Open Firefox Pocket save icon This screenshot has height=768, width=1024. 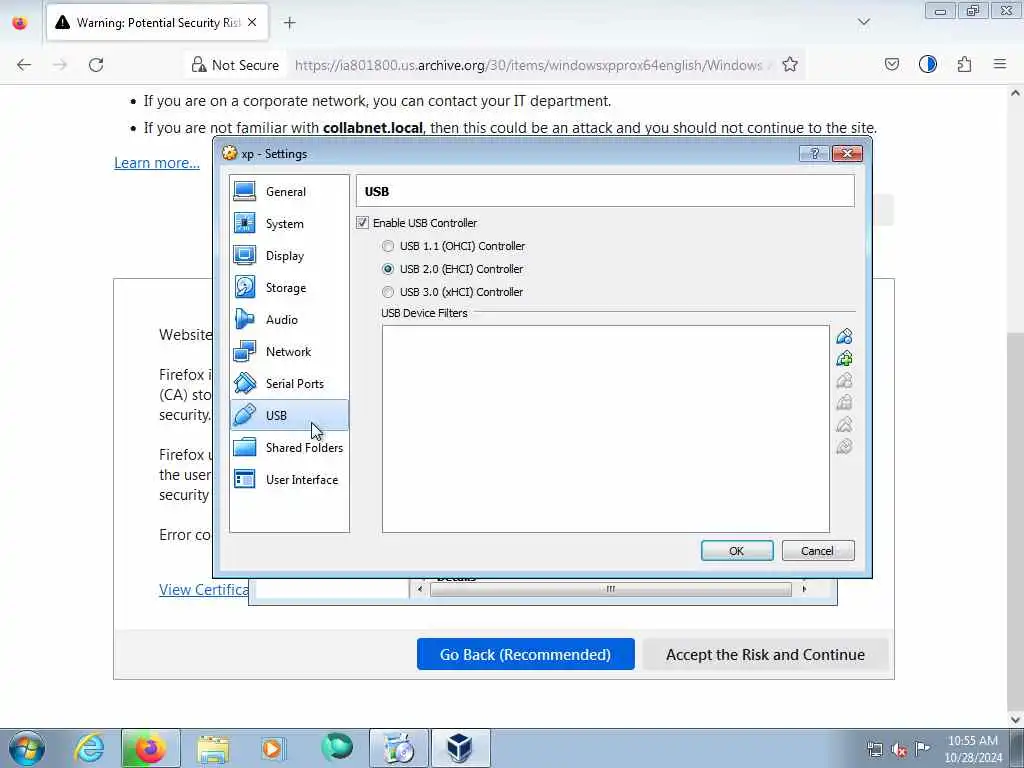click(x=891, y=64)
